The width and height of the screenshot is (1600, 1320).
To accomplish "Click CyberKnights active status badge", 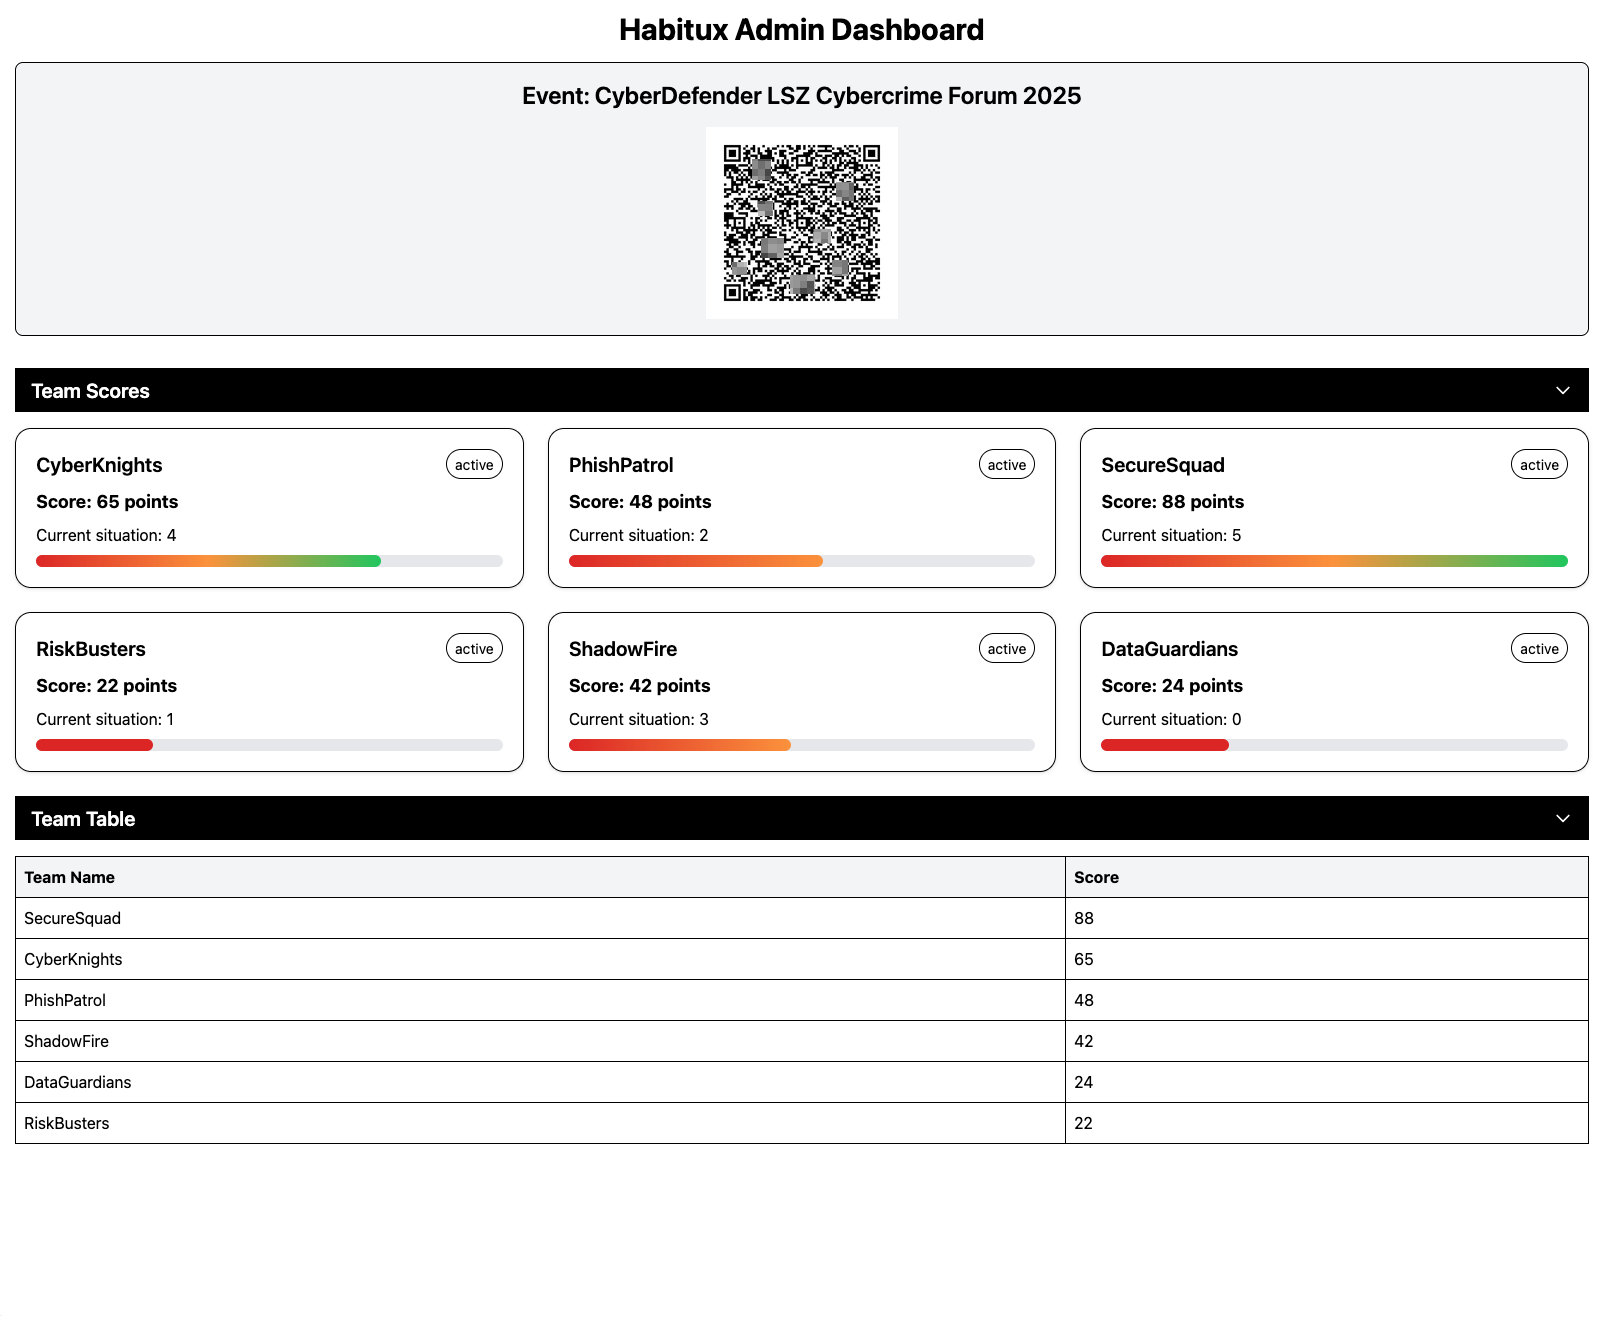I will (474, 465).
